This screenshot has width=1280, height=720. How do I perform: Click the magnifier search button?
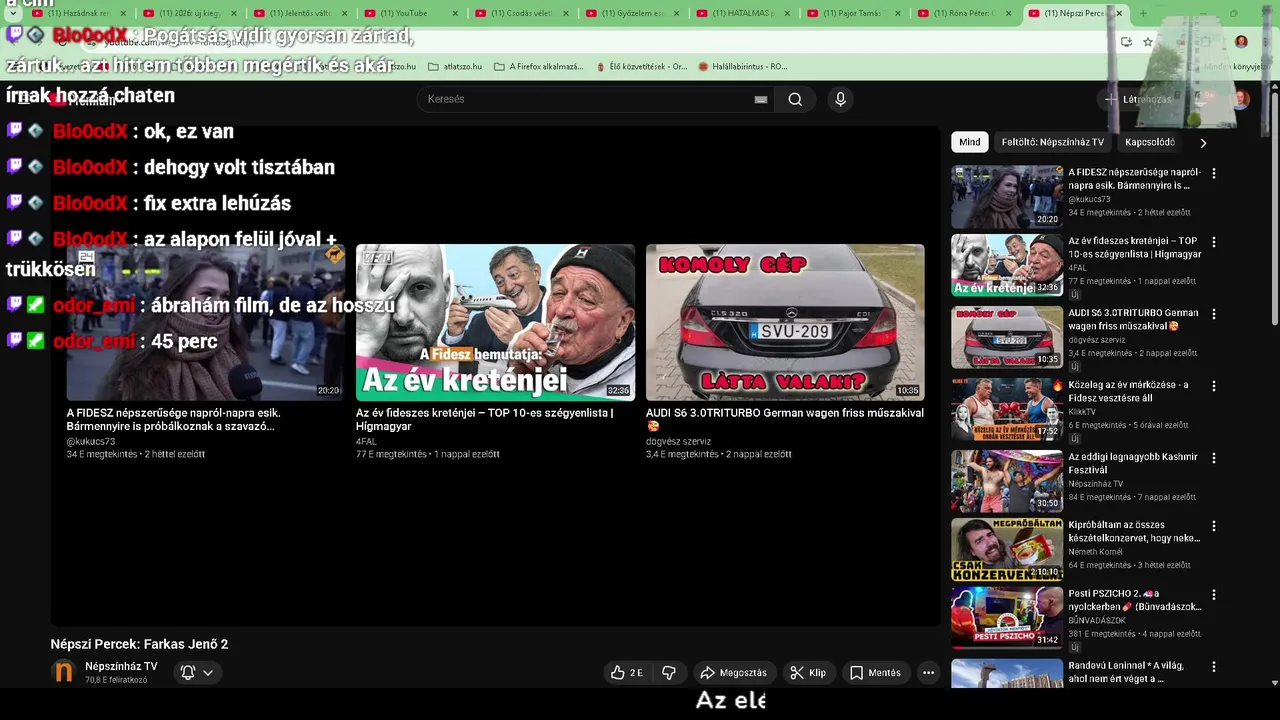pyautogui.click(x=795, y=99)
